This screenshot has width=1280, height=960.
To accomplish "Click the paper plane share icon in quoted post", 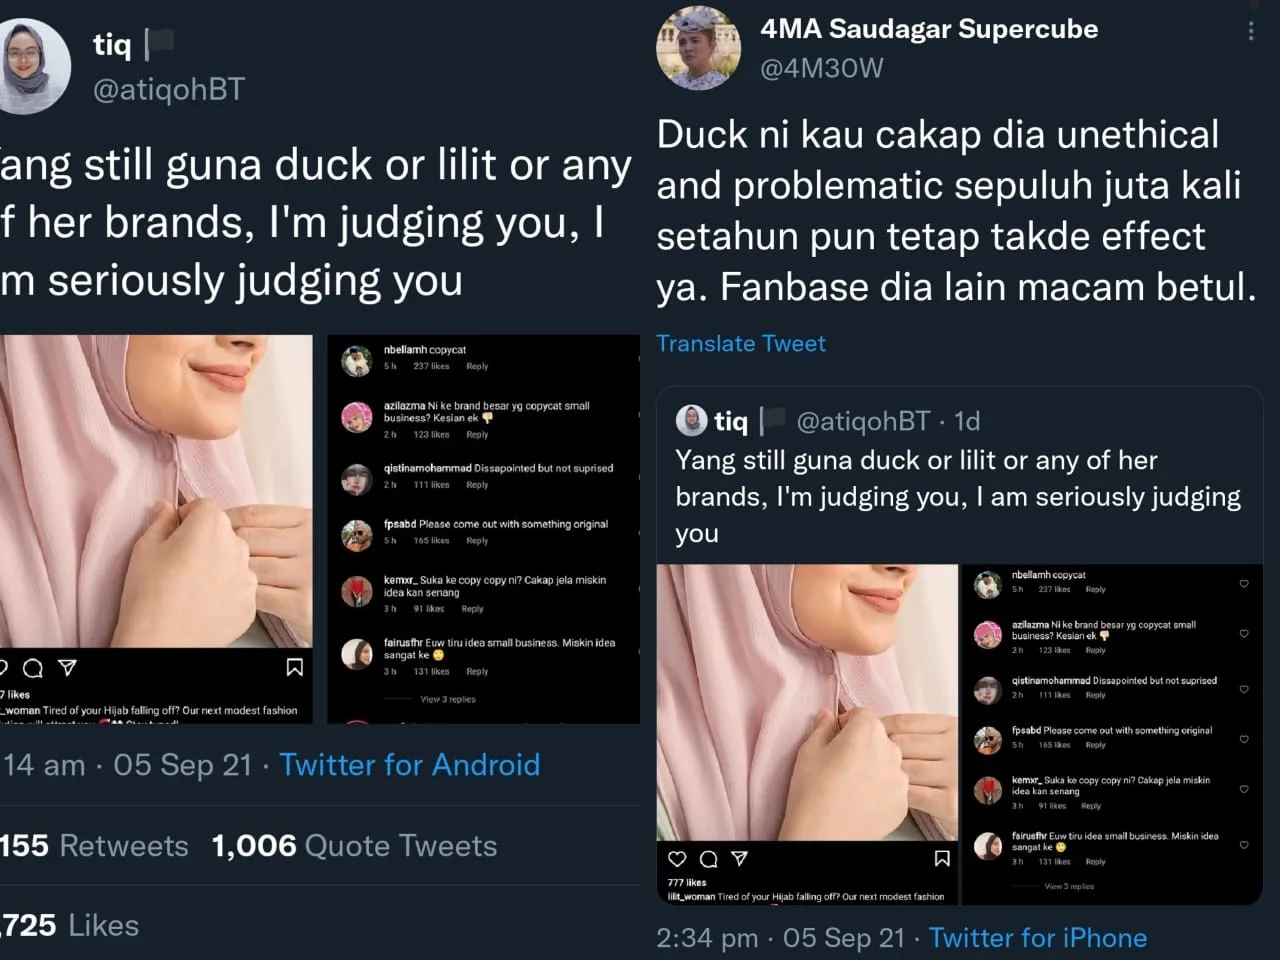I will click(740, 858).
